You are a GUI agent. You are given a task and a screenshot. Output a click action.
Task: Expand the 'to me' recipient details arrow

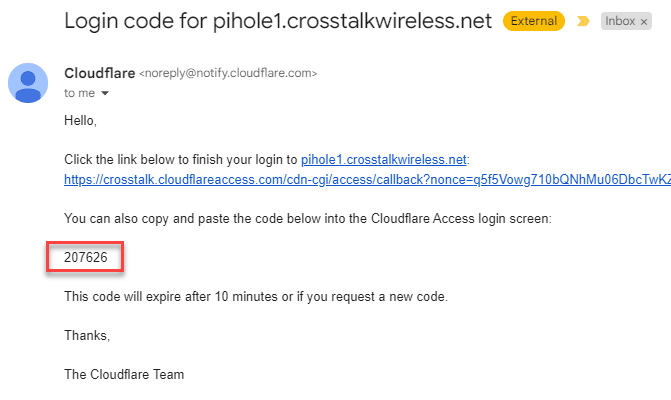coord(105,93)
